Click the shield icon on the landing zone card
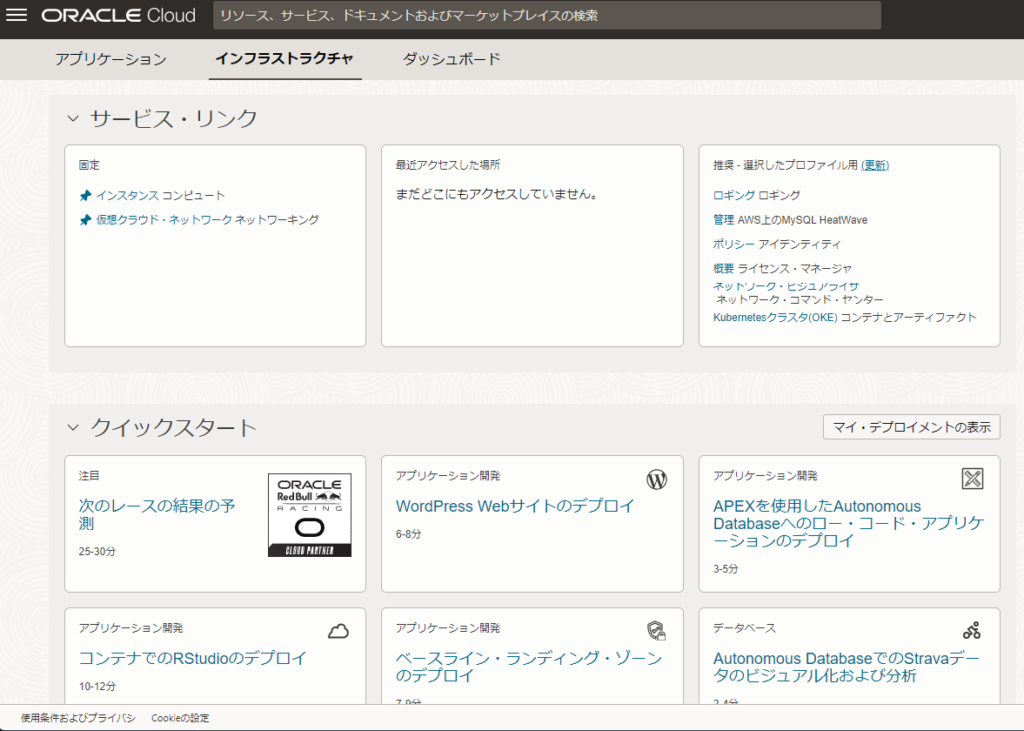1024x731 pixels. [x=656, y=630]
